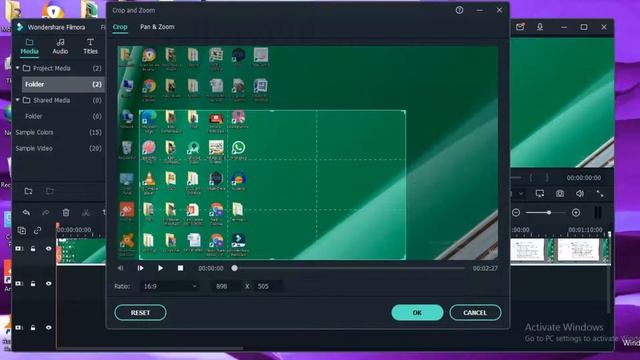Collapse the Shared Media tree
The width and height of the screenshot is (640, 360).
point(18,100)
